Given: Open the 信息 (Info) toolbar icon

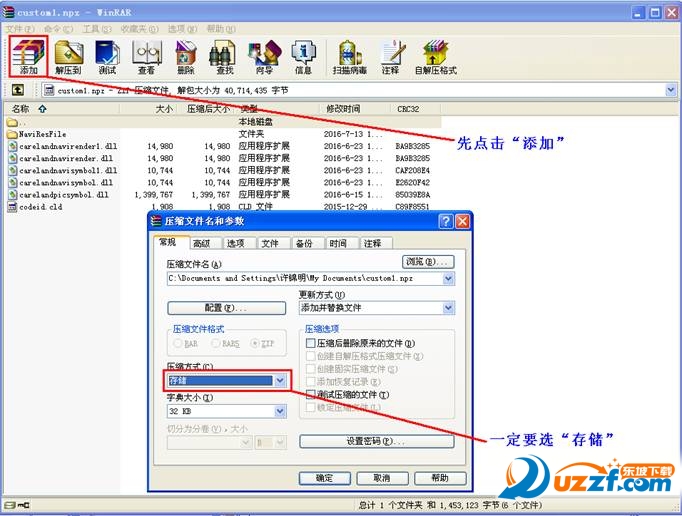Looking at the screenshot, I should point(303,57).
